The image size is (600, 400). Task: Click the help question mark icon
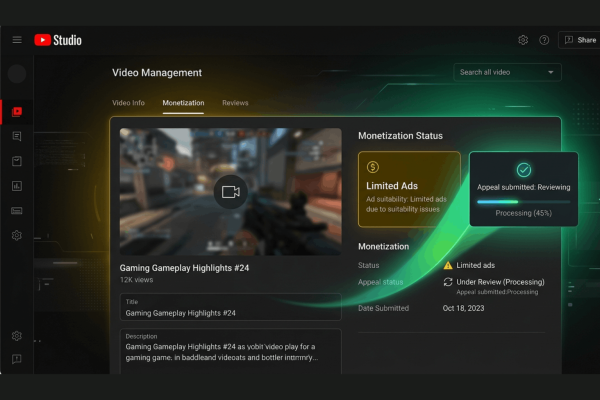(x=544, y=40)
